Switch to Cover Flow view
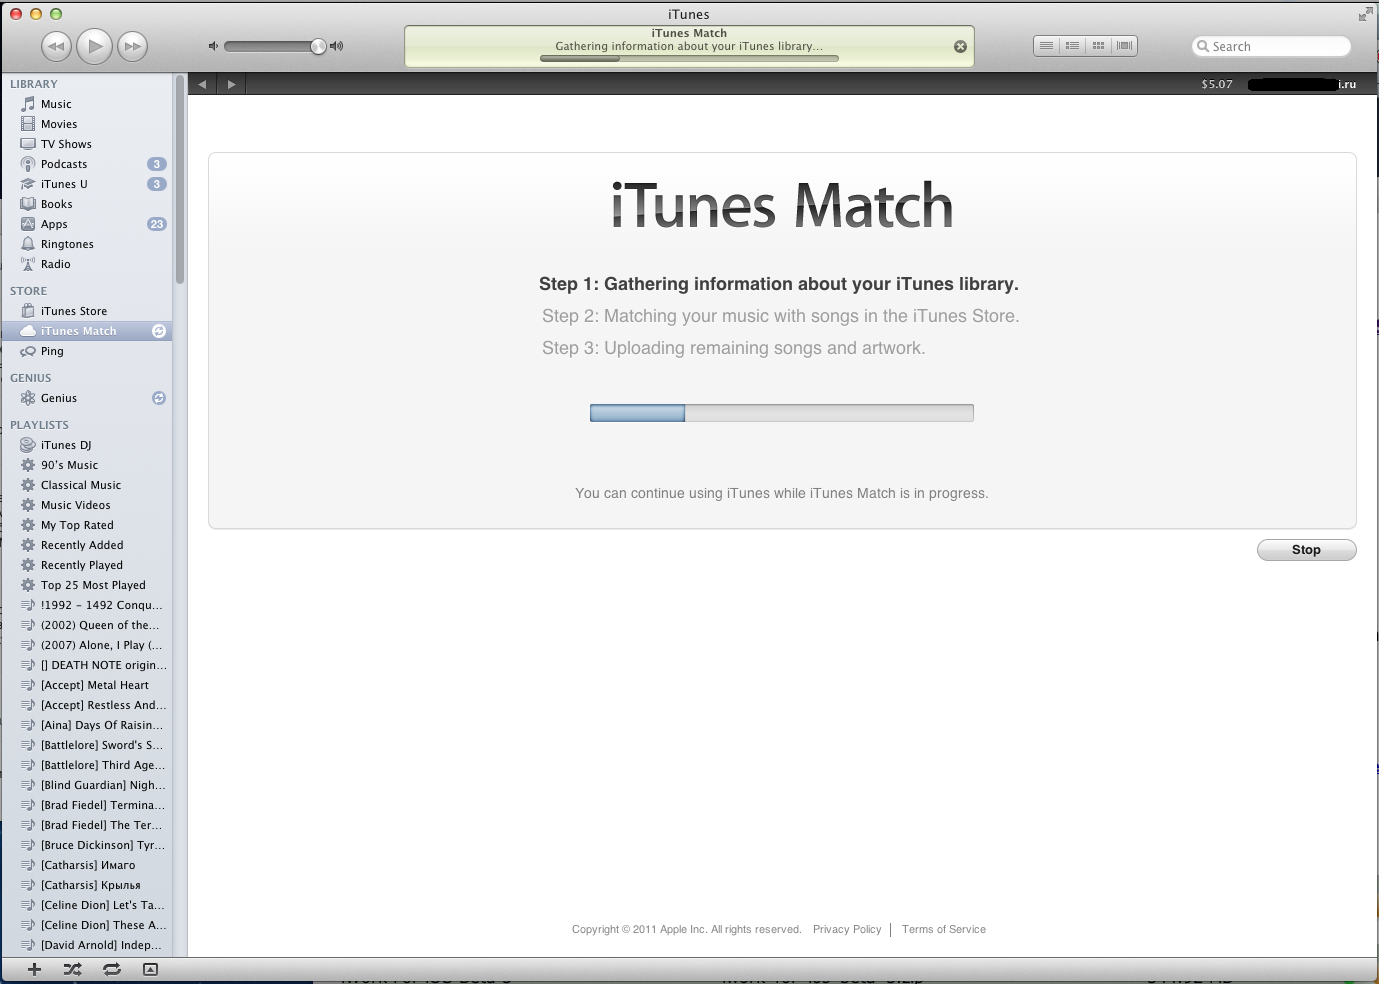Screen dimensions: 1379x984 pos(1124,46)
